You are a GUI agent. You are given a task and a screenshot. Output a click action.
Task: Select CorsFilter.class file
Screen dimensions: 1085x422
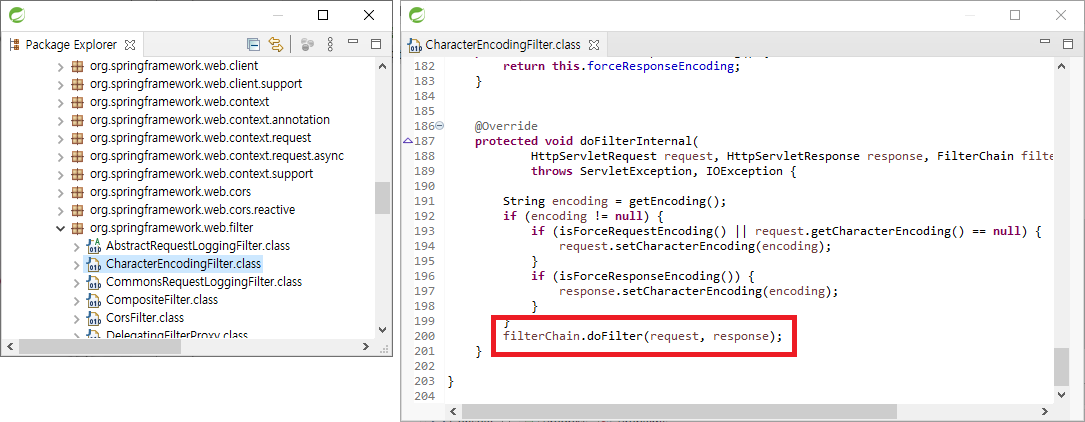pyautogui.click(x=145, y=318)
